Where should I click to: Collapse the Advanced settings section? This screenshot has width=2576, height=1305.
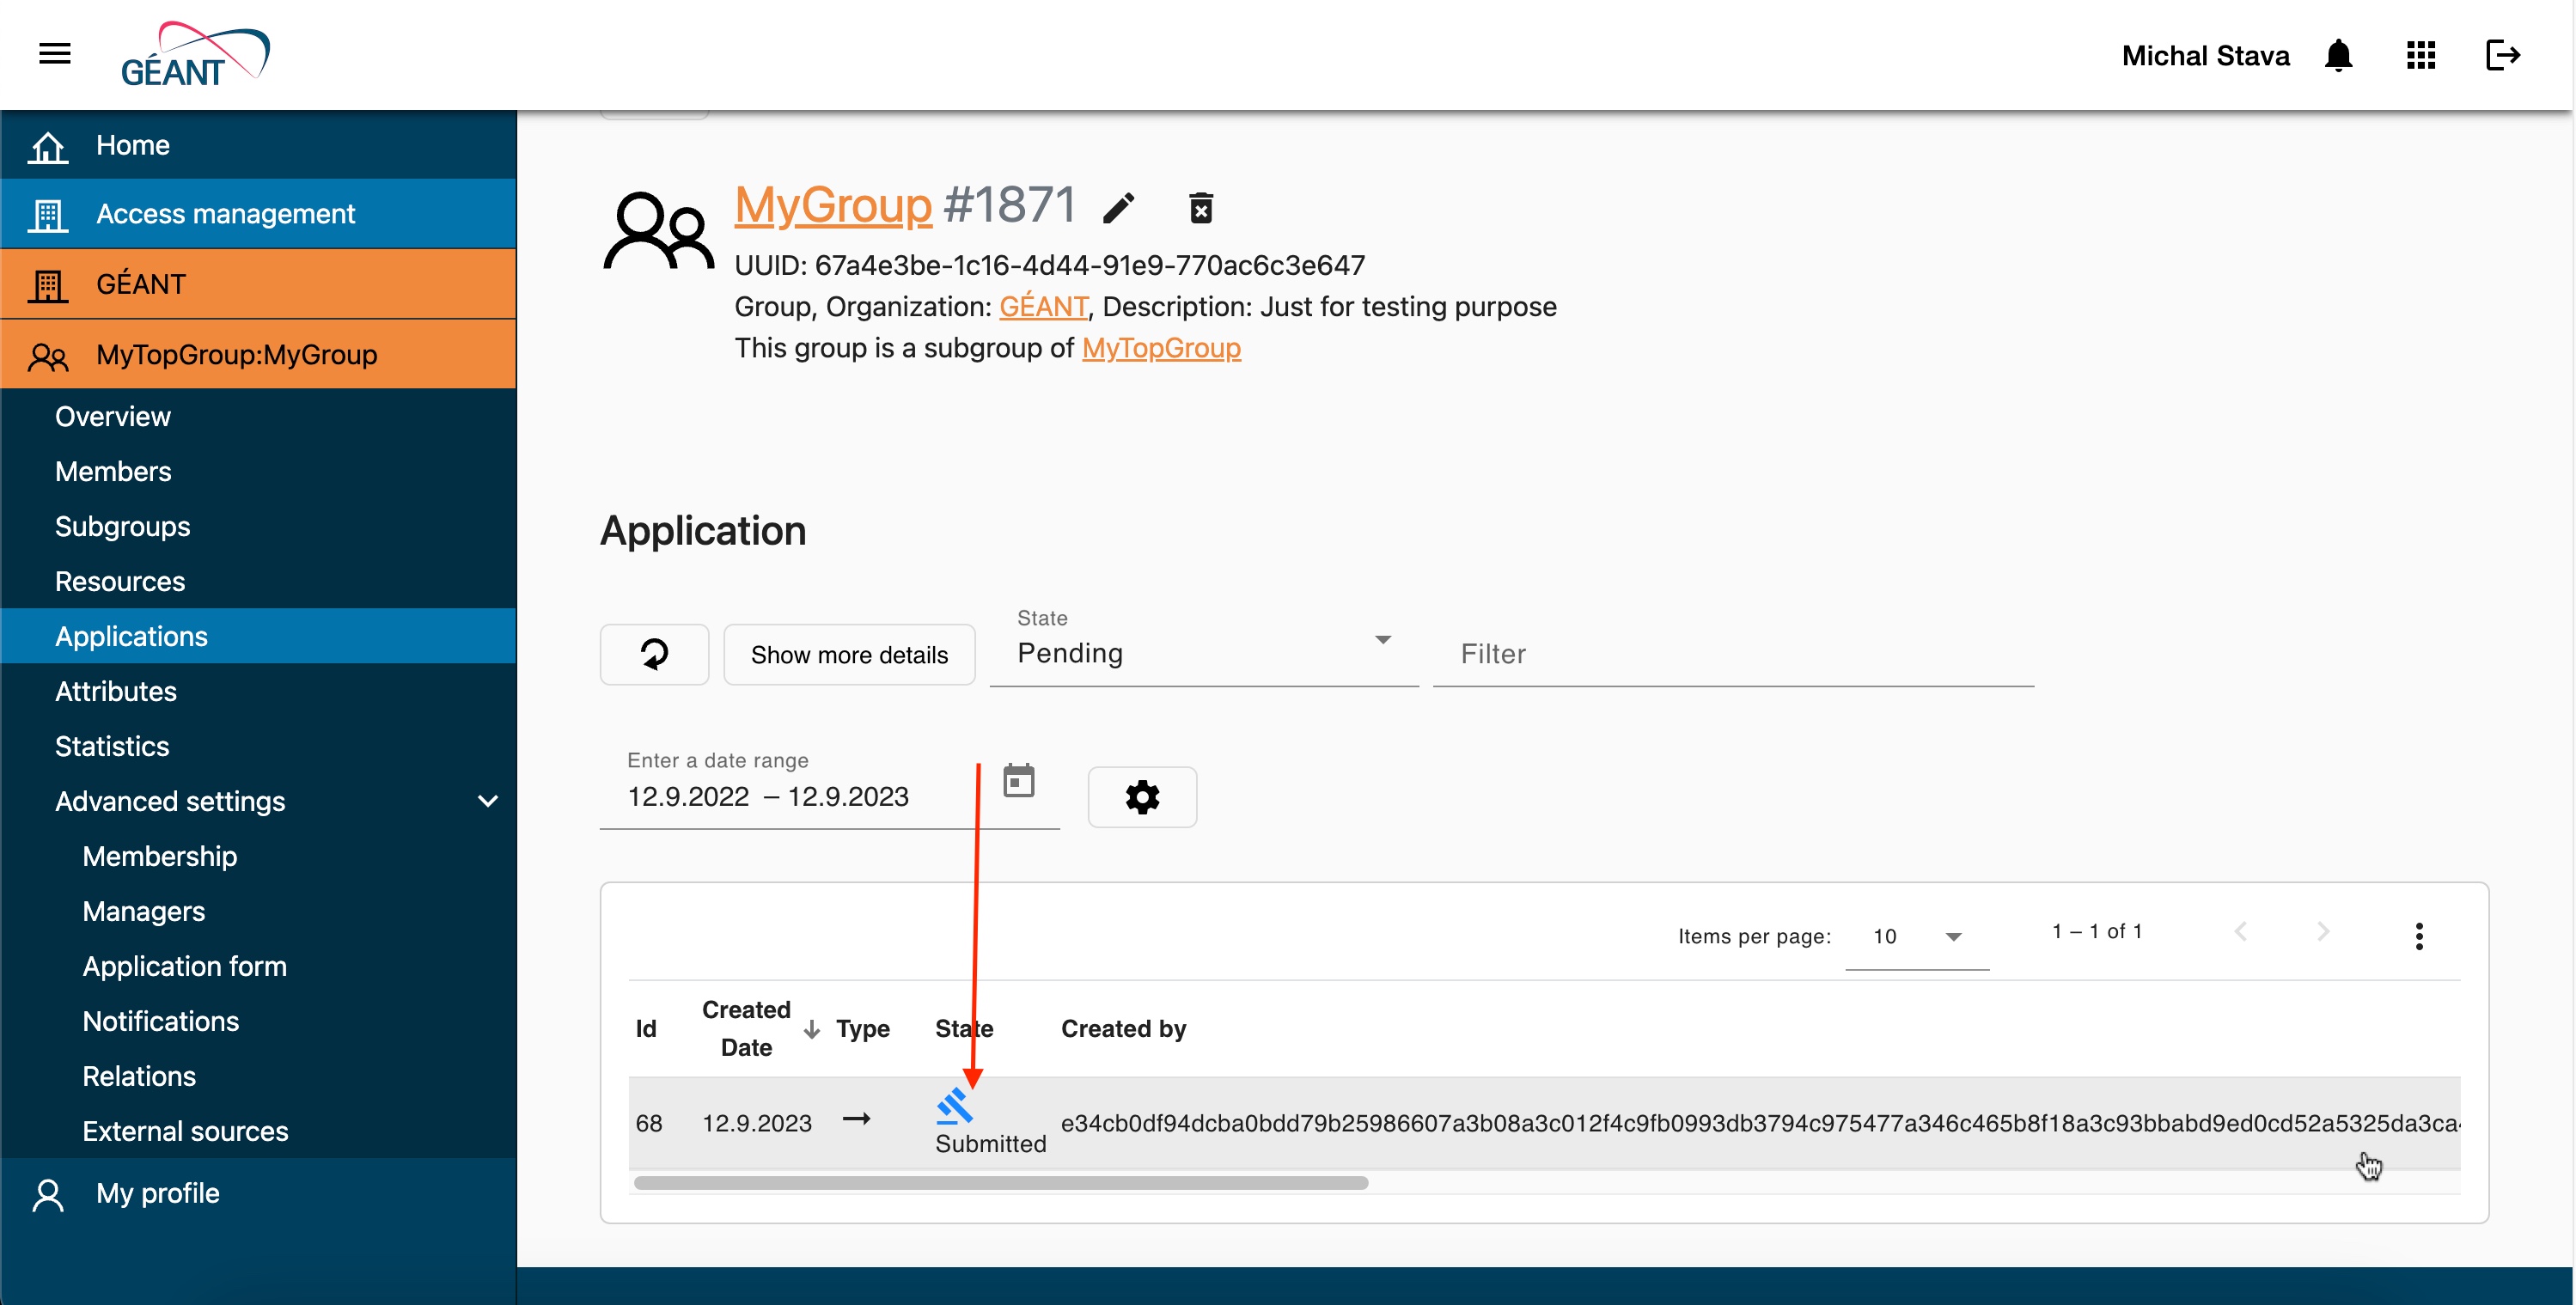pos(488,801)
